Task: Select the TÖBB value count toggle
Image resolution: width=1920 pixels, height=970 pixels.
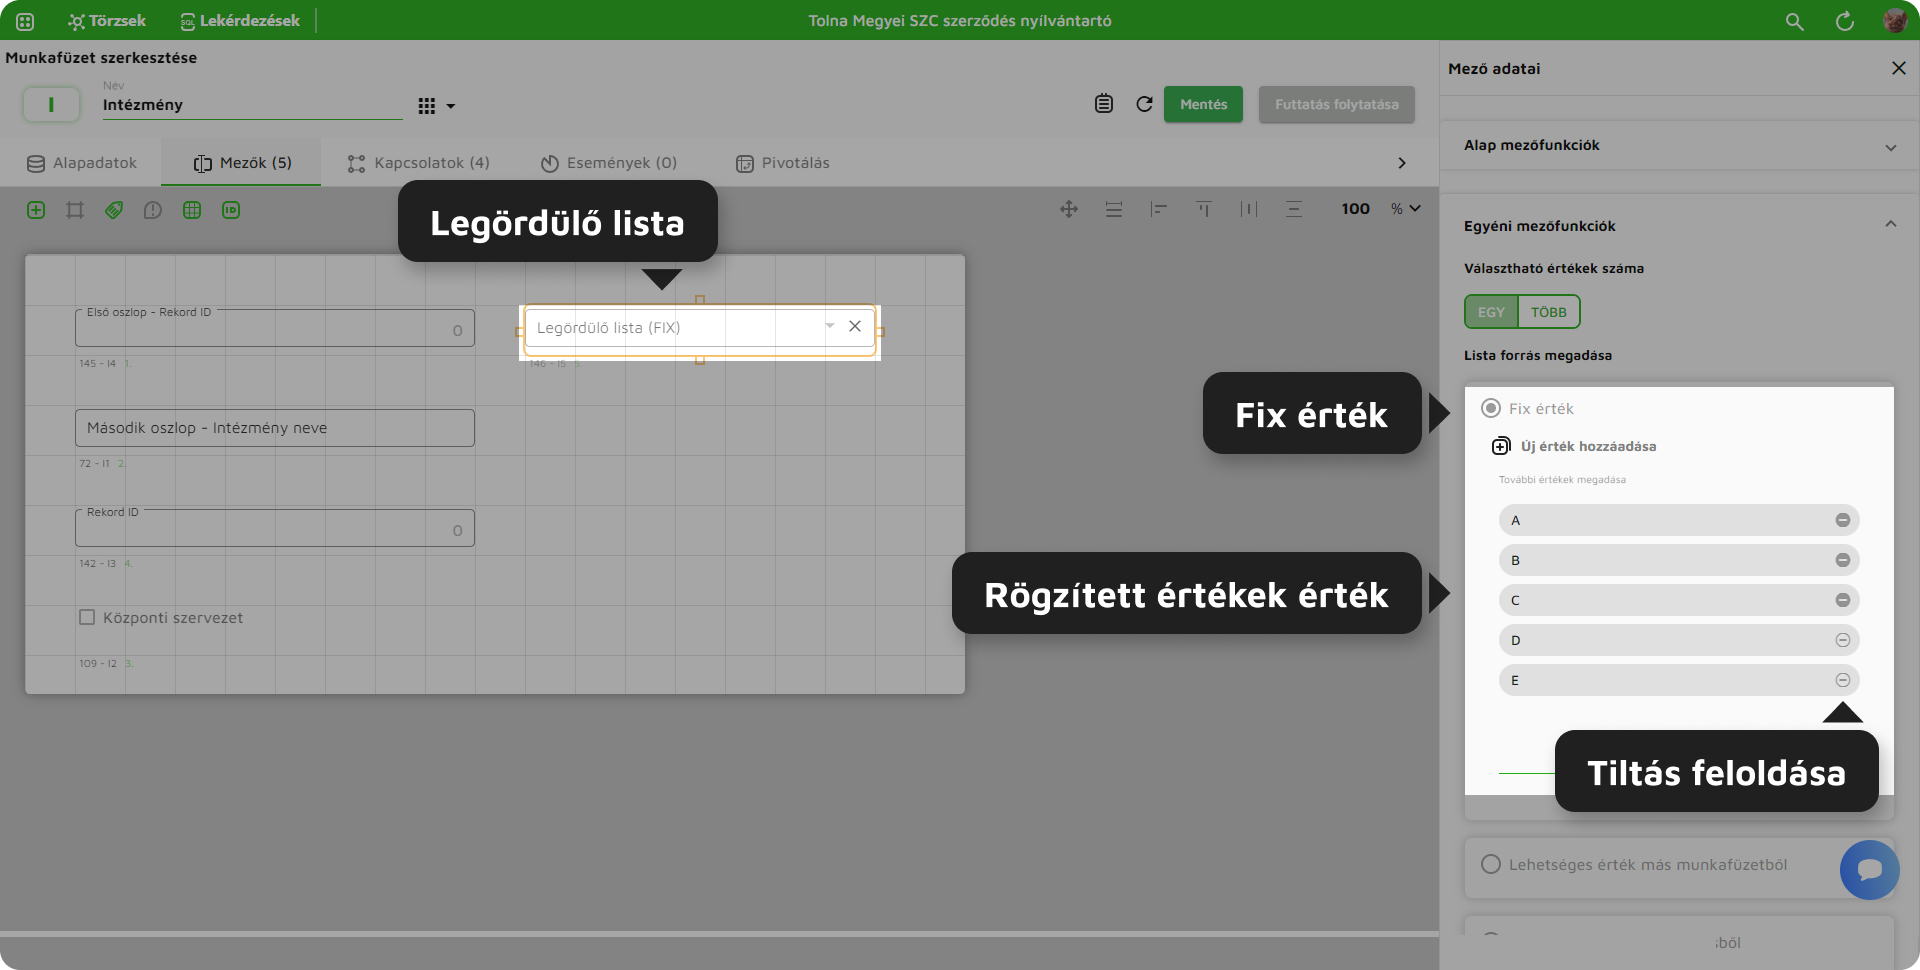Action: click(x=1549, y=312)
